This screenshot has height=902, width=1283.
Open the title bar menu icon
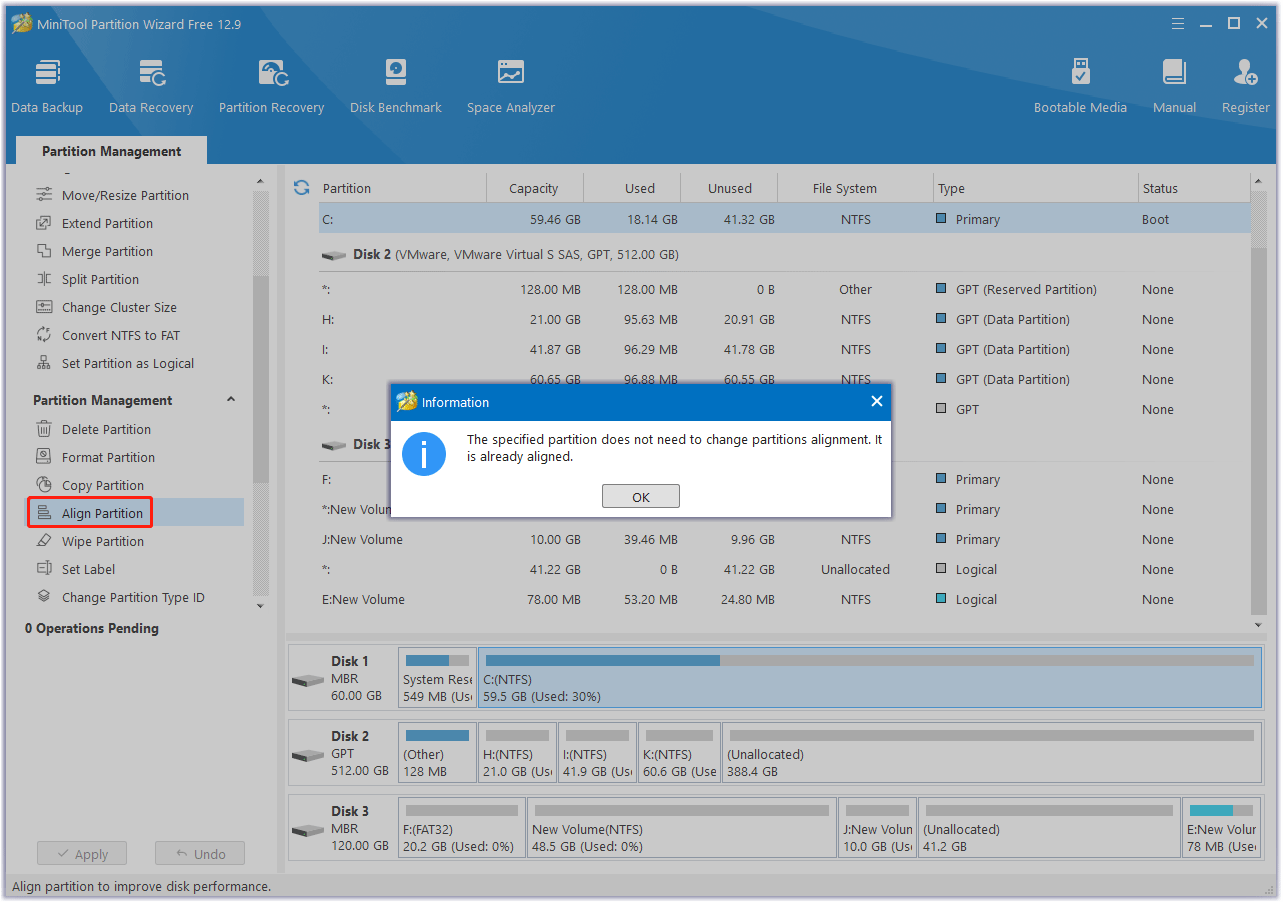pyautogui.click(x=1179, y=23)
